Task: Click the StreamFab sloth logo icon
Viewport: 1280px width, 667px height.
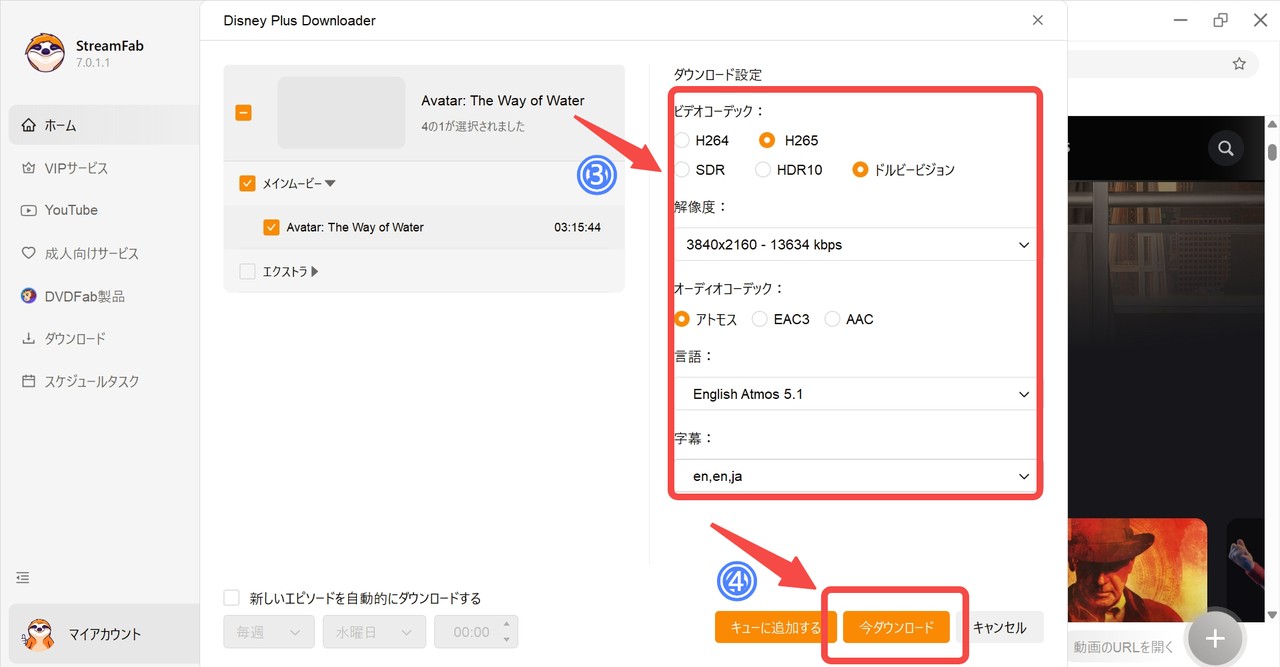Action: (x=45, y=53)
